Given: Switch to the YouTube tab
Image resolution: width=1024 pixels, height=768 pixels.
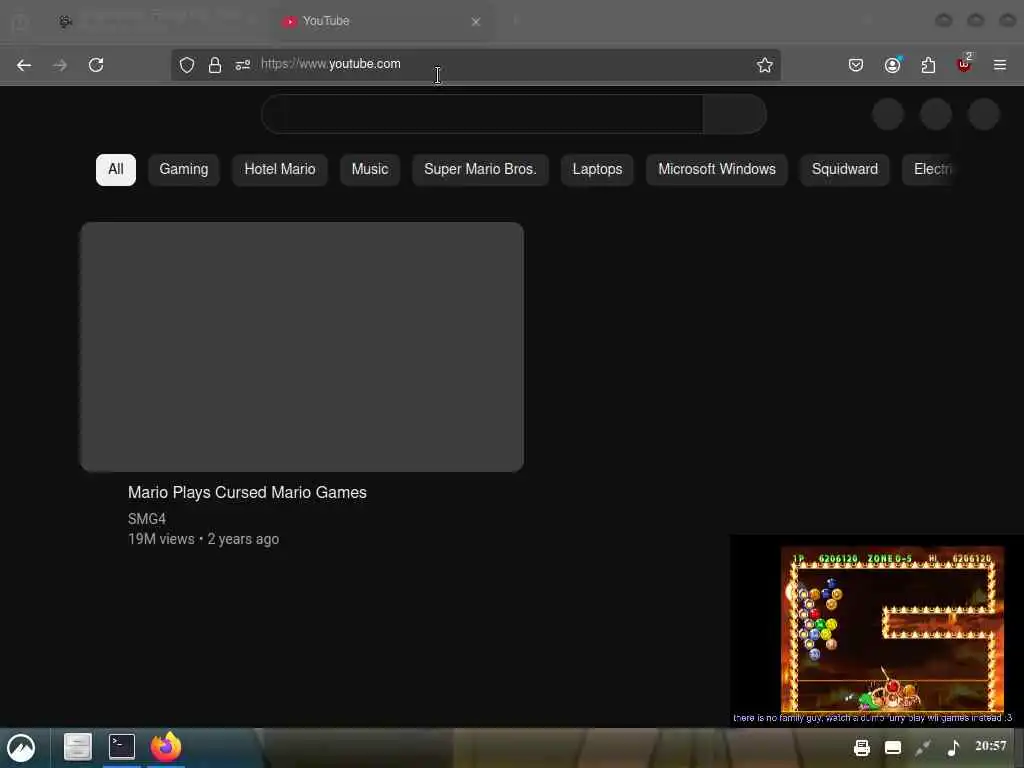Looking at the screenshot, I should (381, 21).
